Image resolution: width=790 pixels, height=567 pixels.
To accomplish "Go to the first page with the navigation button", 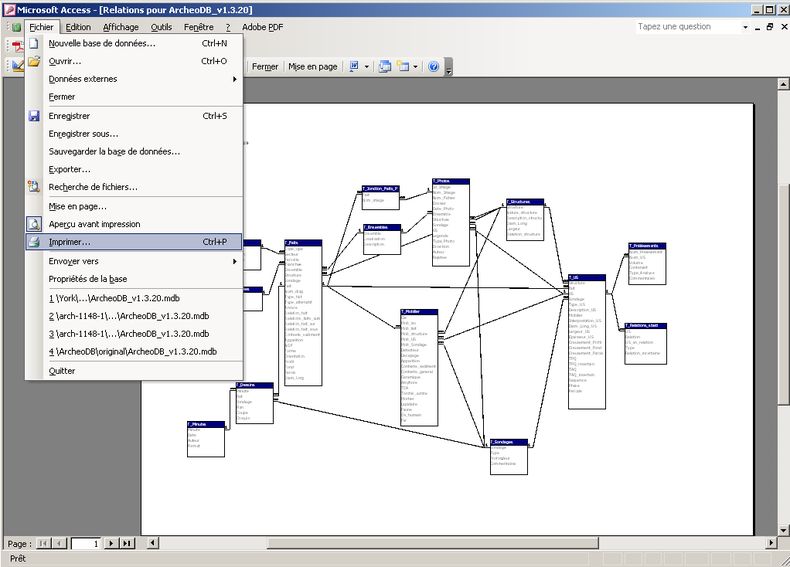I will click(x=43, y=543).
